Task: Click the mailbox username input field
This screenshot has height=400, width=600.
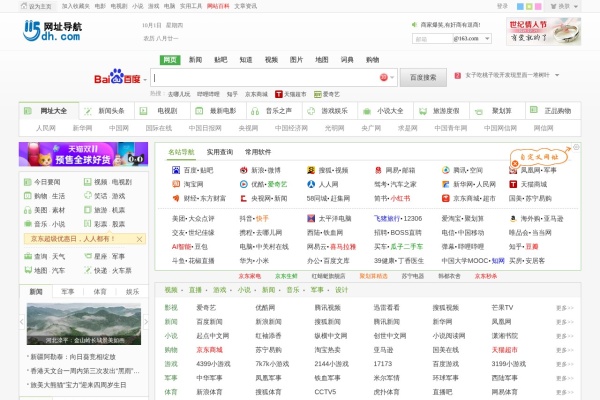Action: [x=432, y=39]
